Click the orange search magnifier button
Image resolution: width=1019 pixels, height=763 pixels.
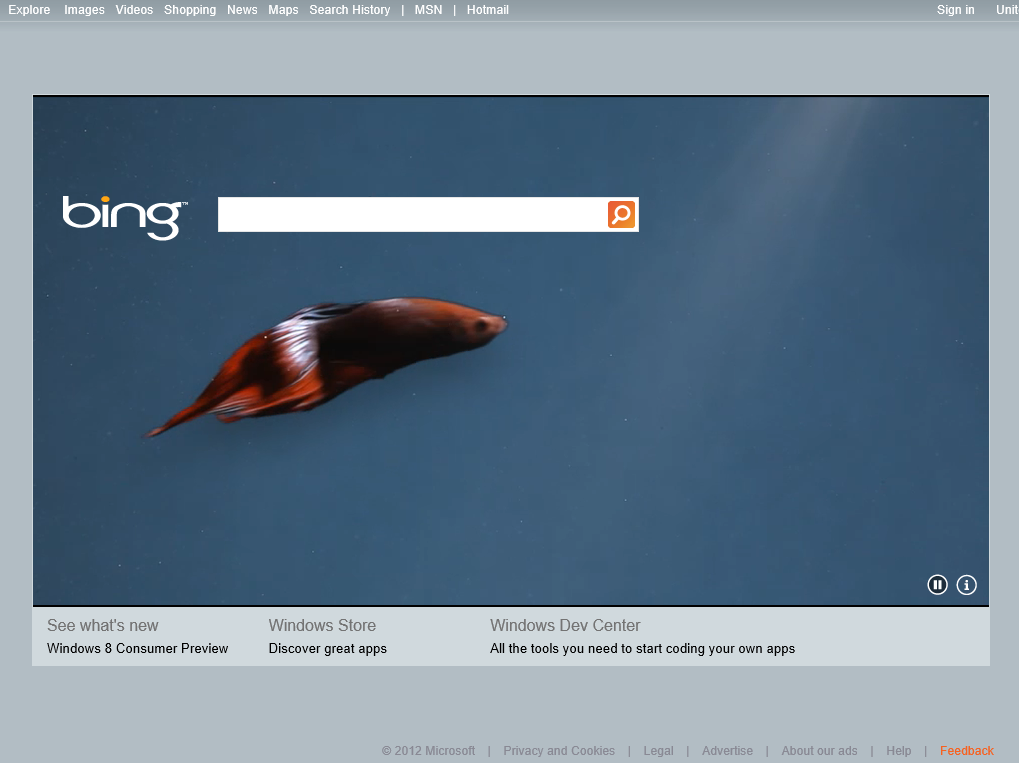(x=621, y=214)
